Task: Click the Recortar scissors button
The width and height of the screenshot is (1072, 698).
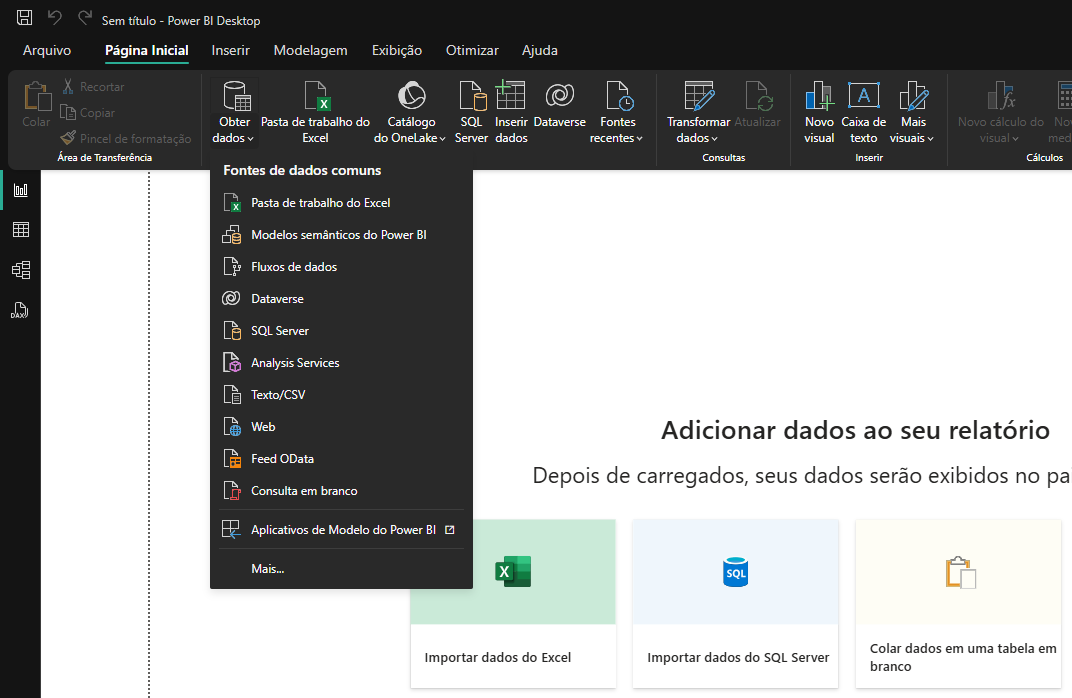Action: click(93, 87)
